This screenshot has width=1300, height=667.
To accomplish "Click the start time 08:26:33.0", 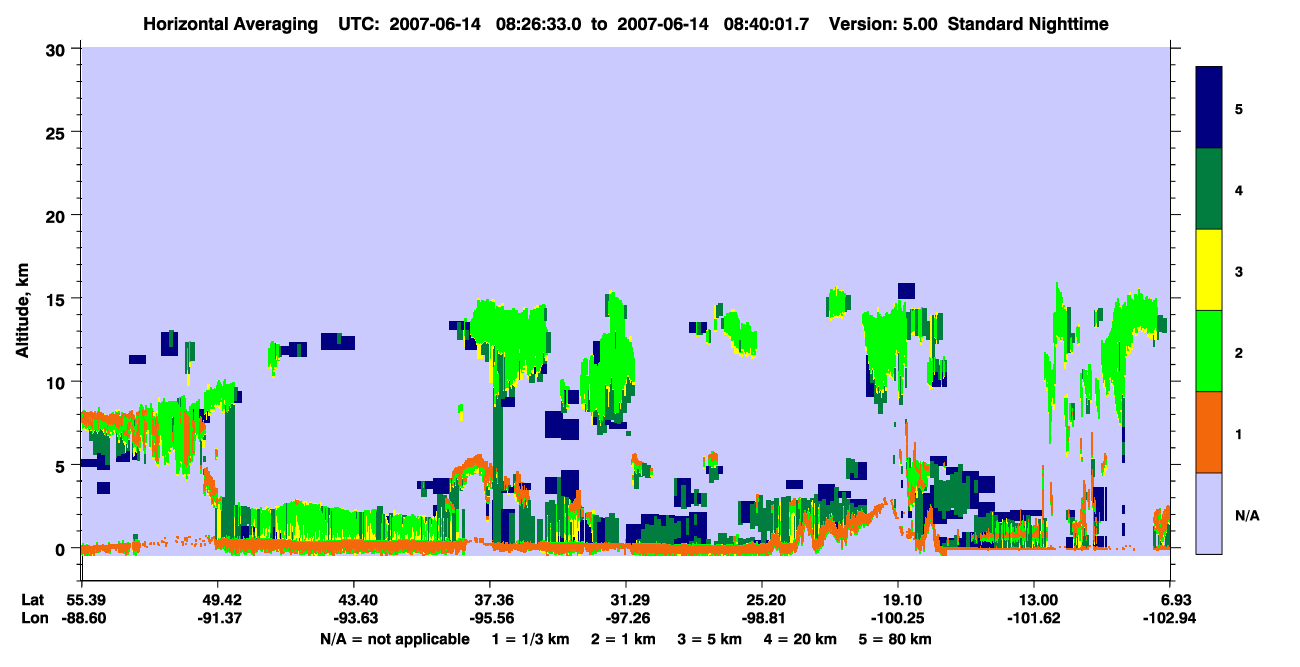I will coord(537,23).
